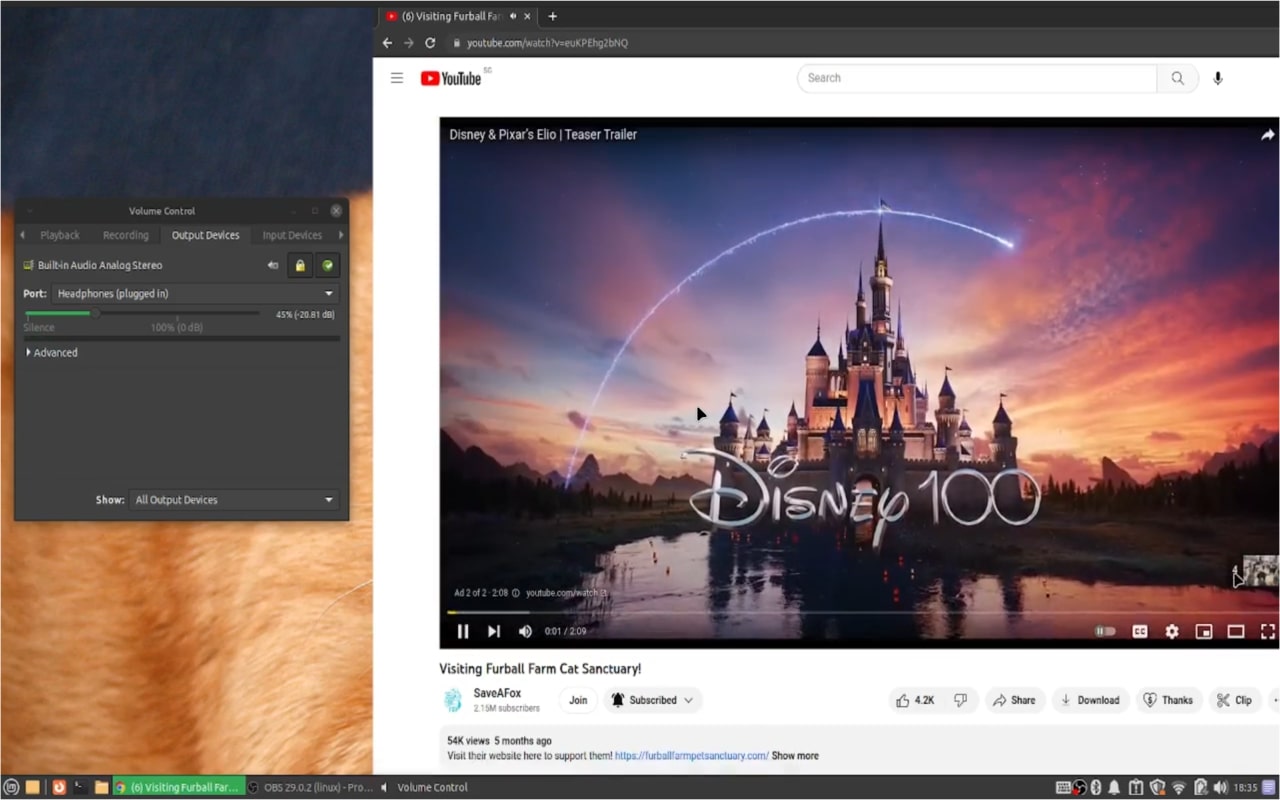Click the clock showing 18:35

pyautogui.click(x=1245, y=787)
